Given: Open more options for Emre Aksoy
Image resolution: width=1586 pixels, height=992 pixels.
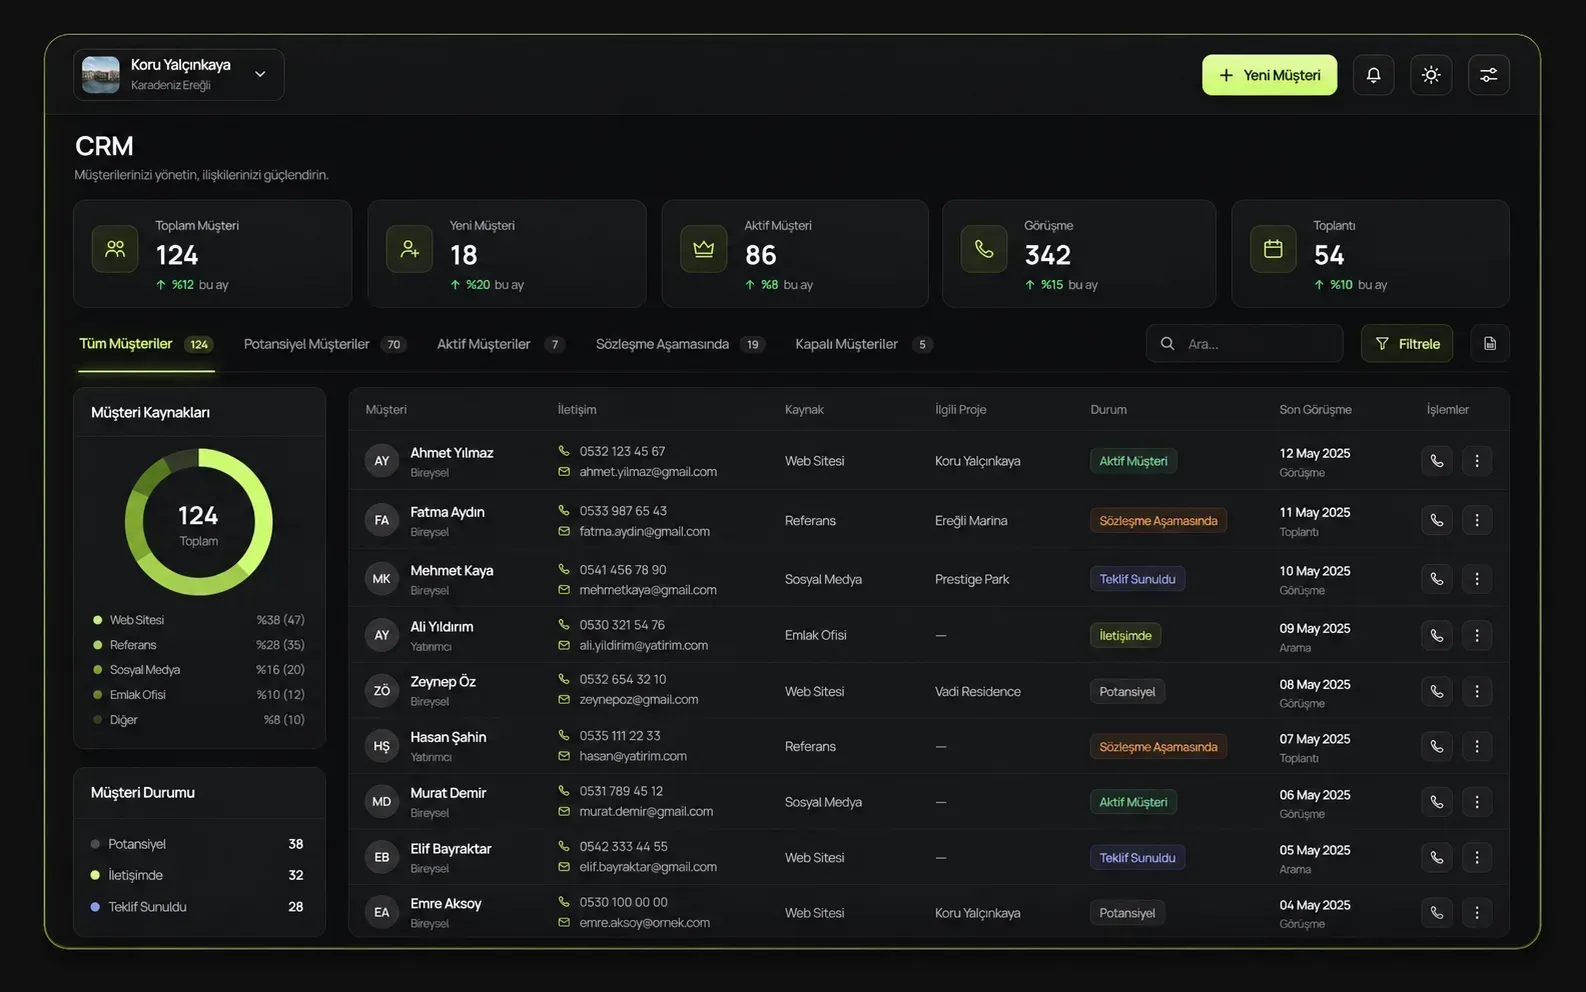Looking at the screenshot, I should (1477, 912).
